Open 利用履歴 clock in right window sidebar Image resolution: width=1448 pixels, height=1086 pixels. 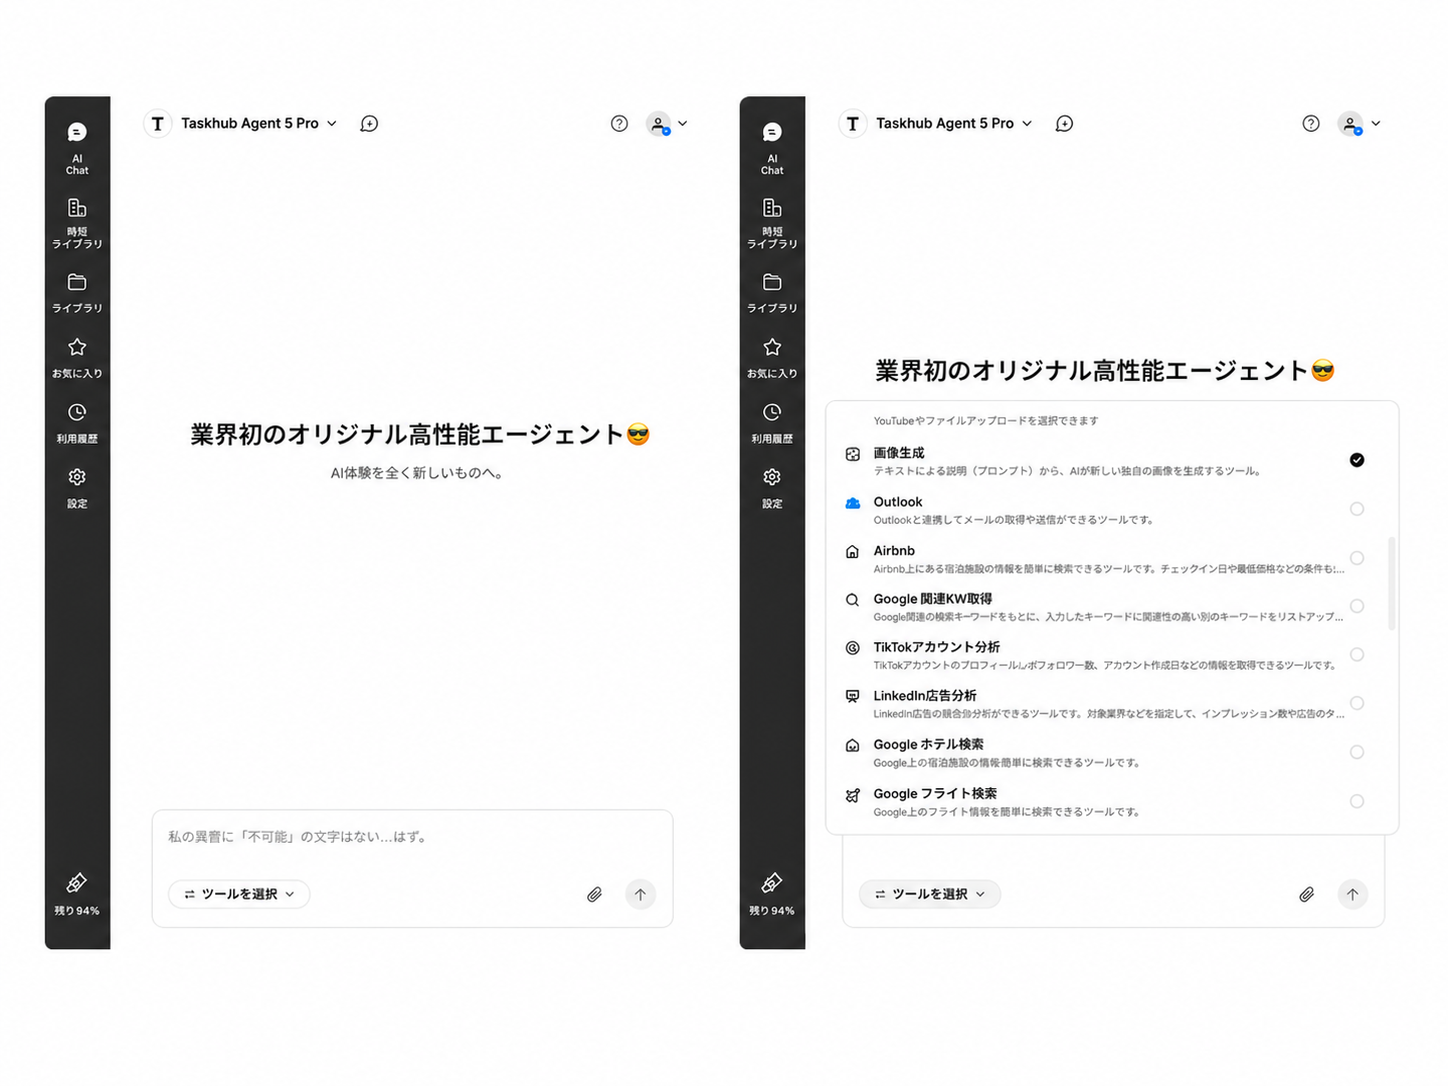tap(772, 423)
